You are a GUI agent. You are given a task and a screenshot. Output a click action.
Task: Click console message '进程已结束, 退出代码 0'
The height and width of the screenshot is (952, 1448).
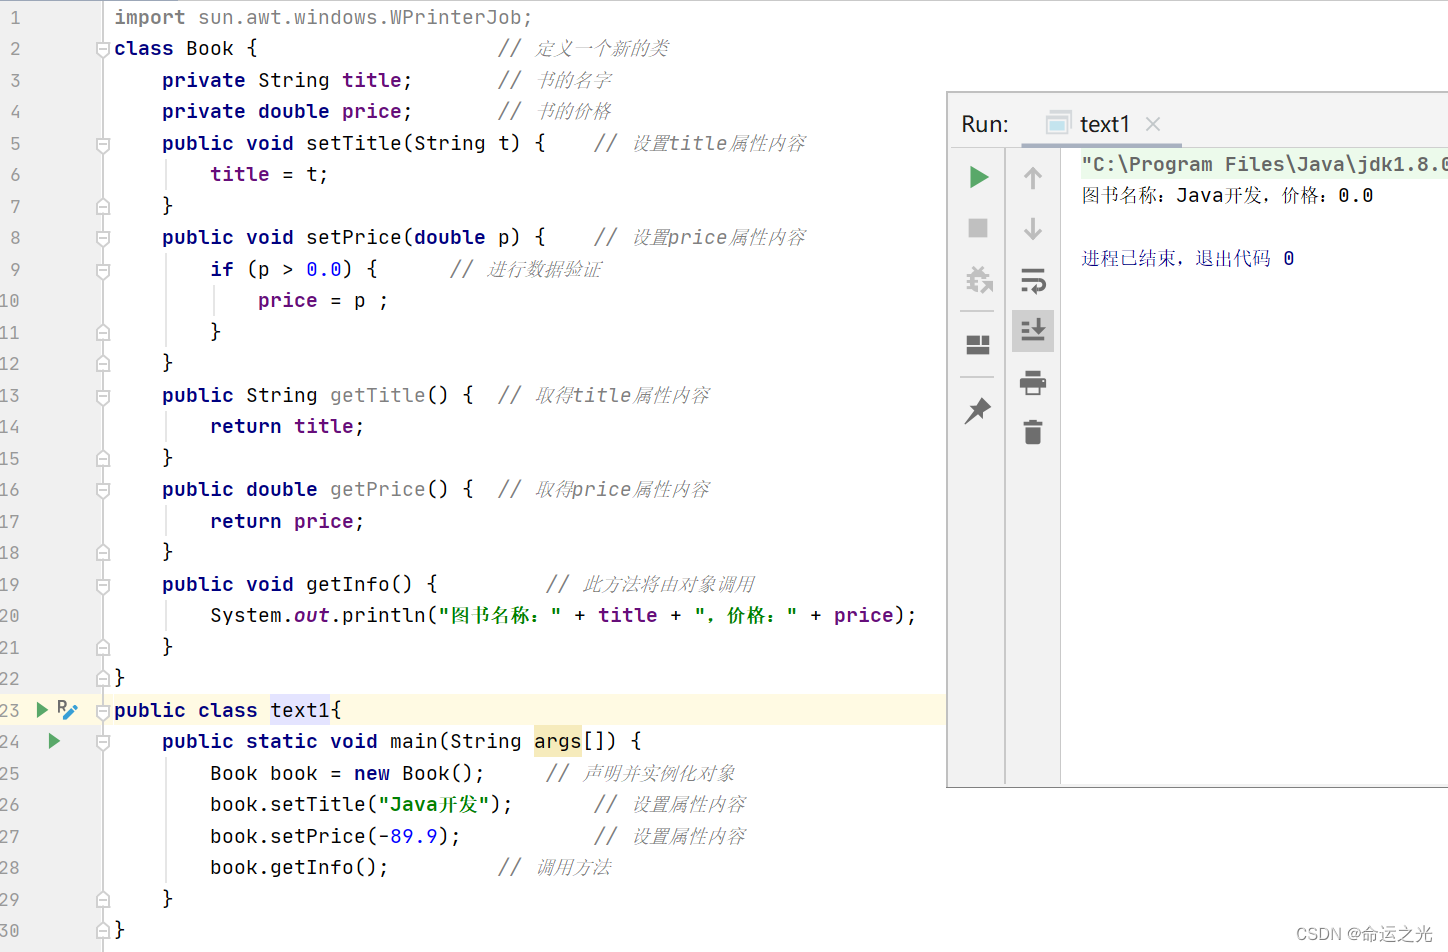click(x=1188, y=258)
